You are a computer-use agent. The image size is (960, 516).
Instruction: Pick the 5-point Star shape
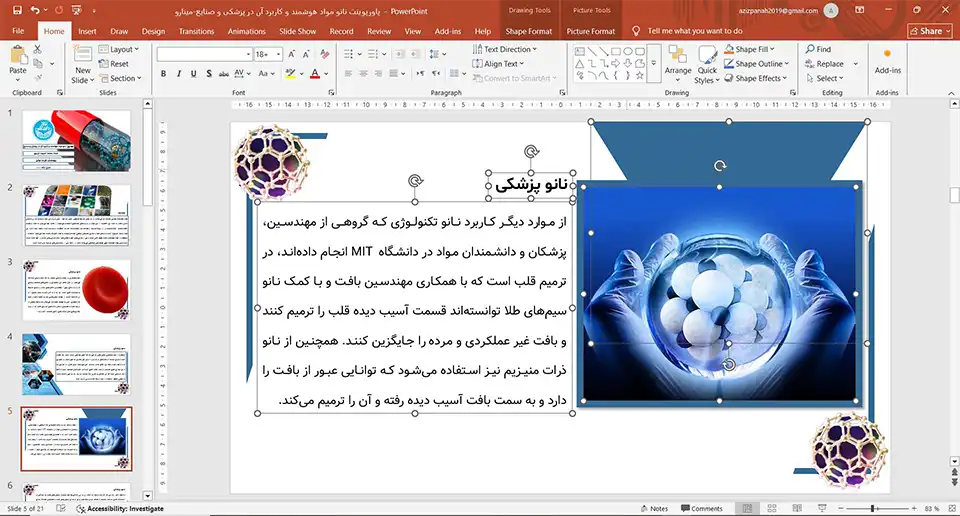640,76
